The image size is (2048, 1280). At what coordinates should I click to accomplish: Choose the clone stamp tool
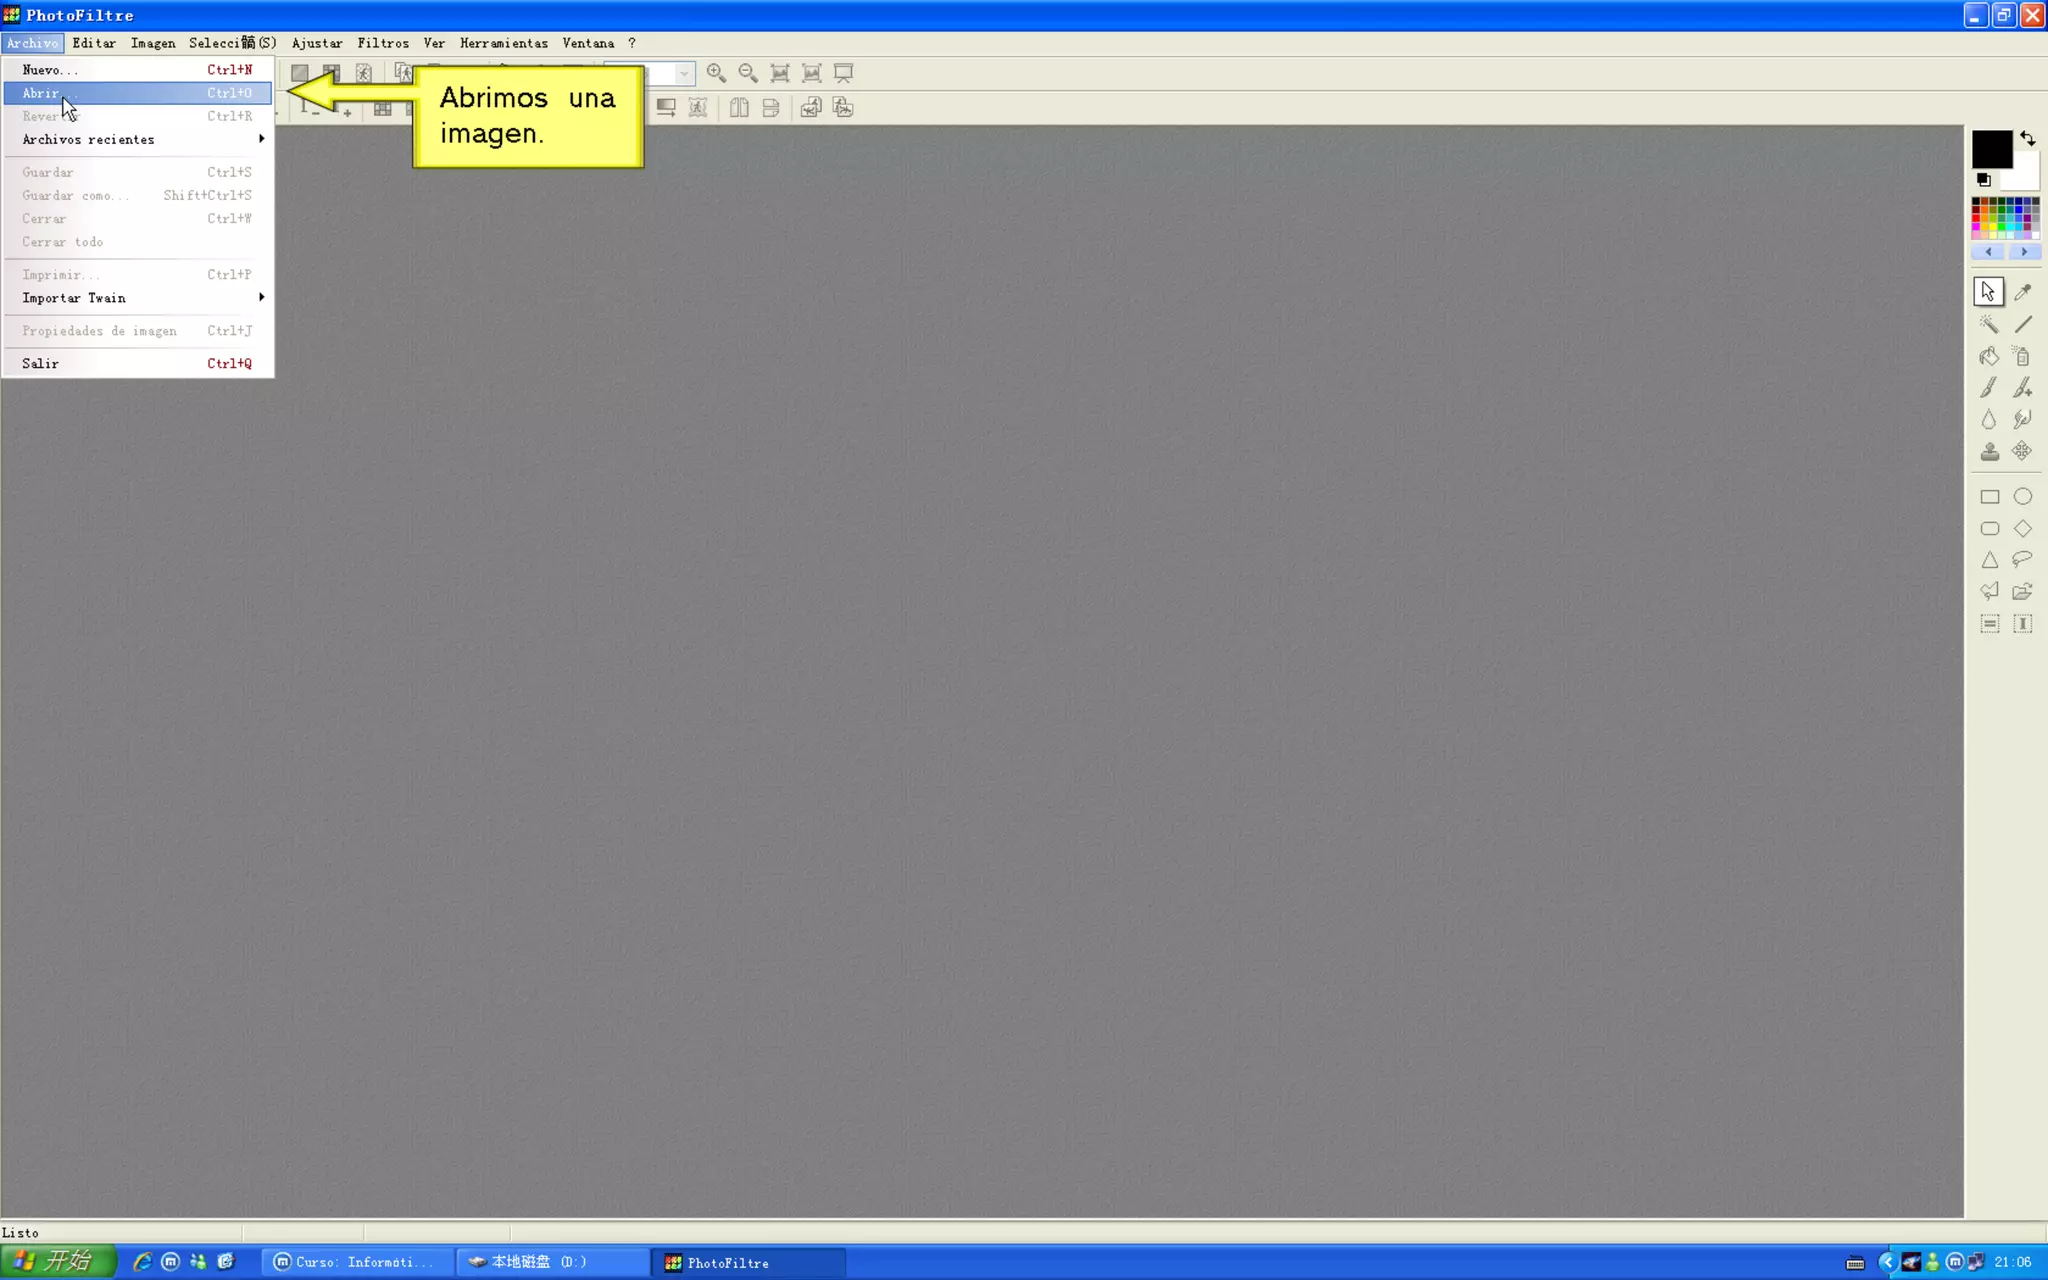click(1989, 452)
